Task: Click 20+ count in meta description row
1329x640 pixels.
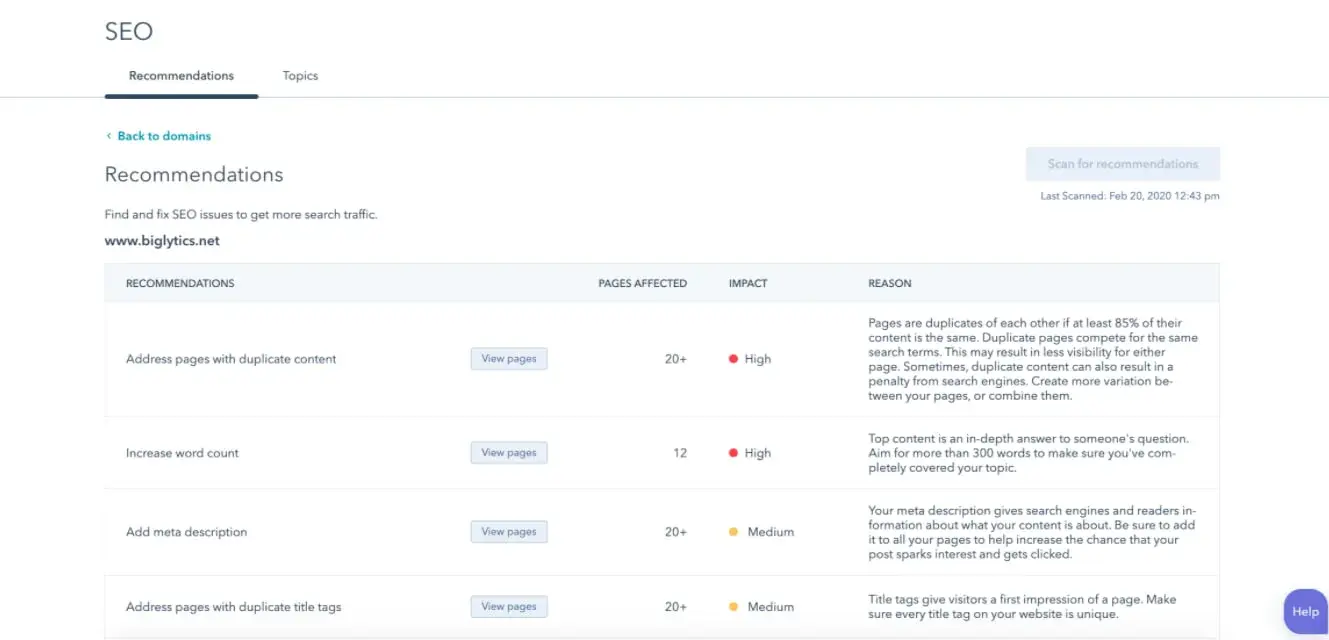Action: tap(676, 532)
